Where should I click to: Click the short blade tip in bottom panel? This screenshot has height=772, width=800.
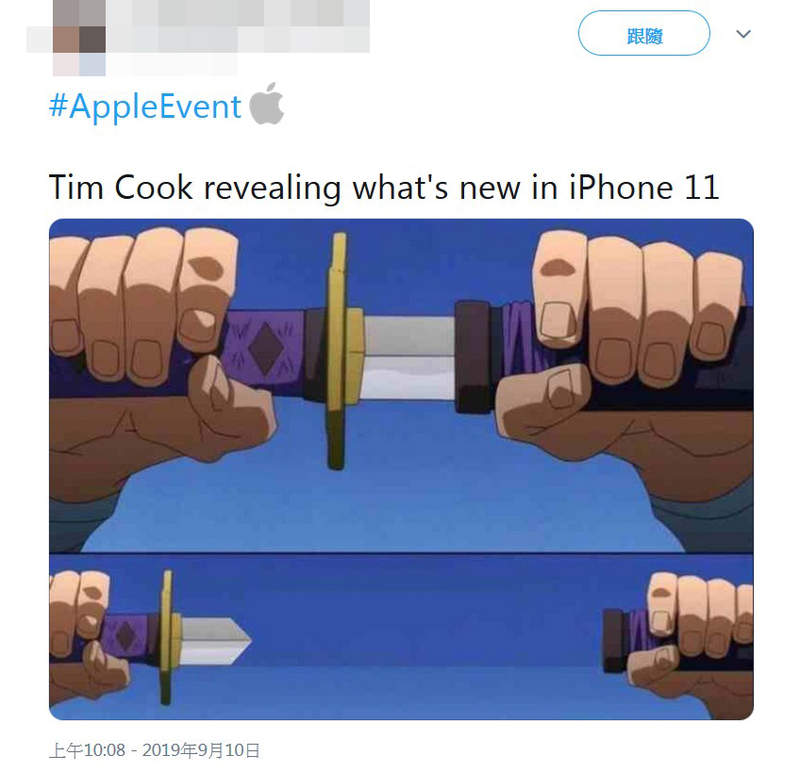[x=216, y=641]
